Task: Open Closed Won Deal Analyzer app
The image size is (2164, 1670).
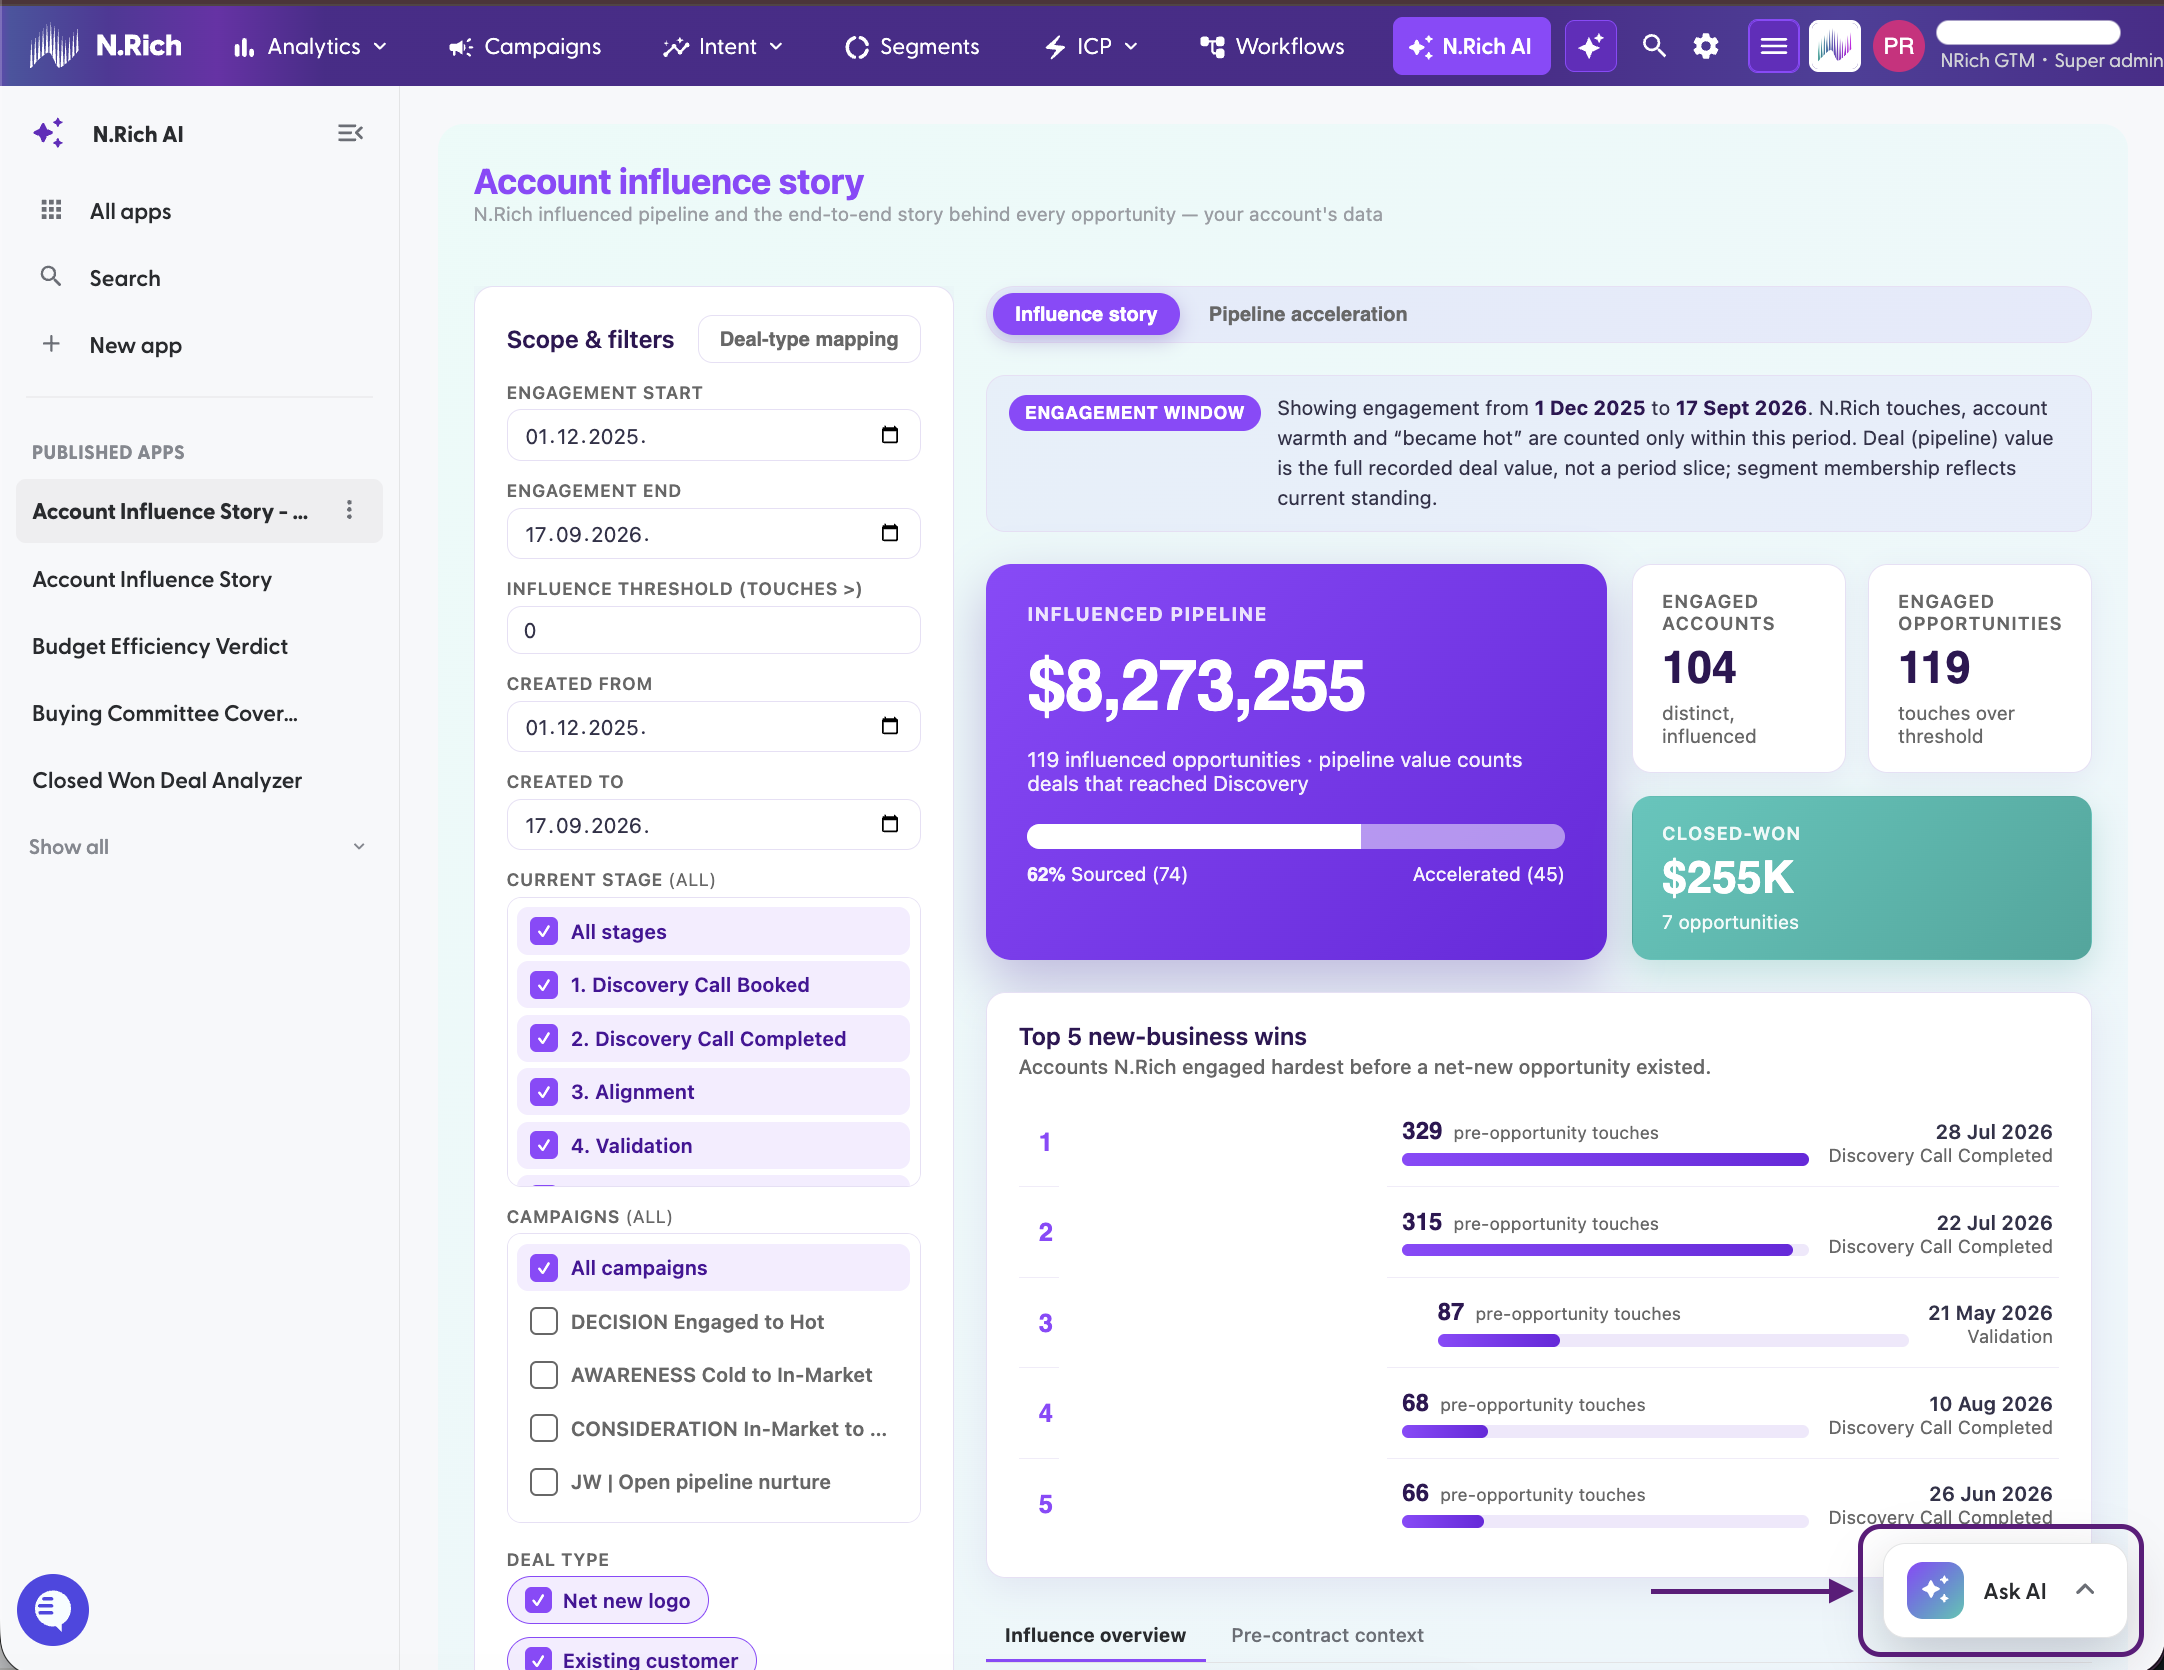Action: 167,780
